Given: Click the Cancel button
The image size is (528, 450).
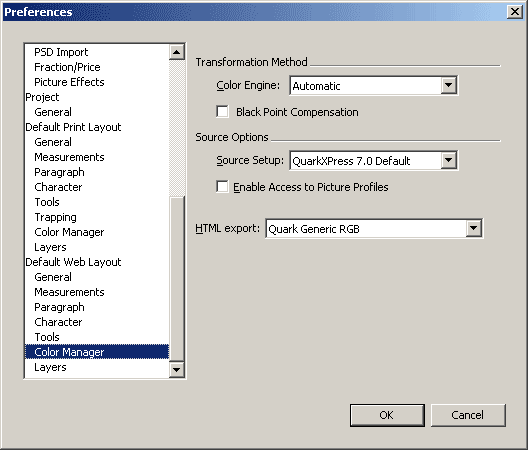Looking at the screenshot, I should tap(468, 415).
